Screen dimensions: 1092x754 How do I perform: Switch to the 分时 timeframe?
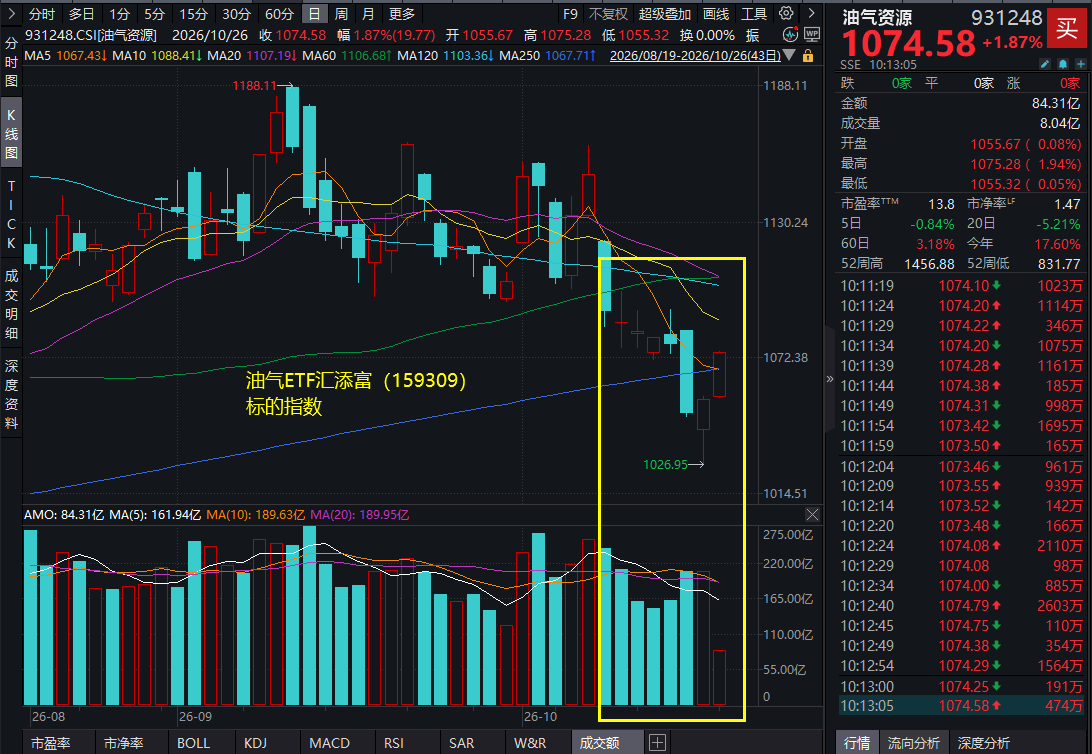click(42, 14)
